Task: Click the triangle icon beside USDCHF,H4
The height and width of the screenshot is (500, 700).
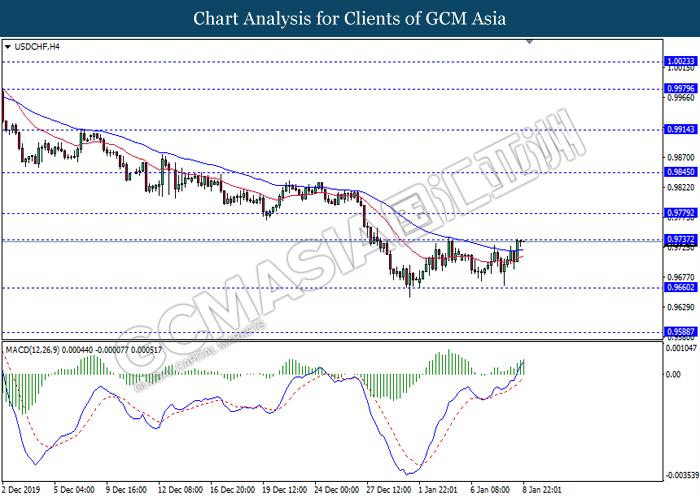Action: [x=9, y=46]
